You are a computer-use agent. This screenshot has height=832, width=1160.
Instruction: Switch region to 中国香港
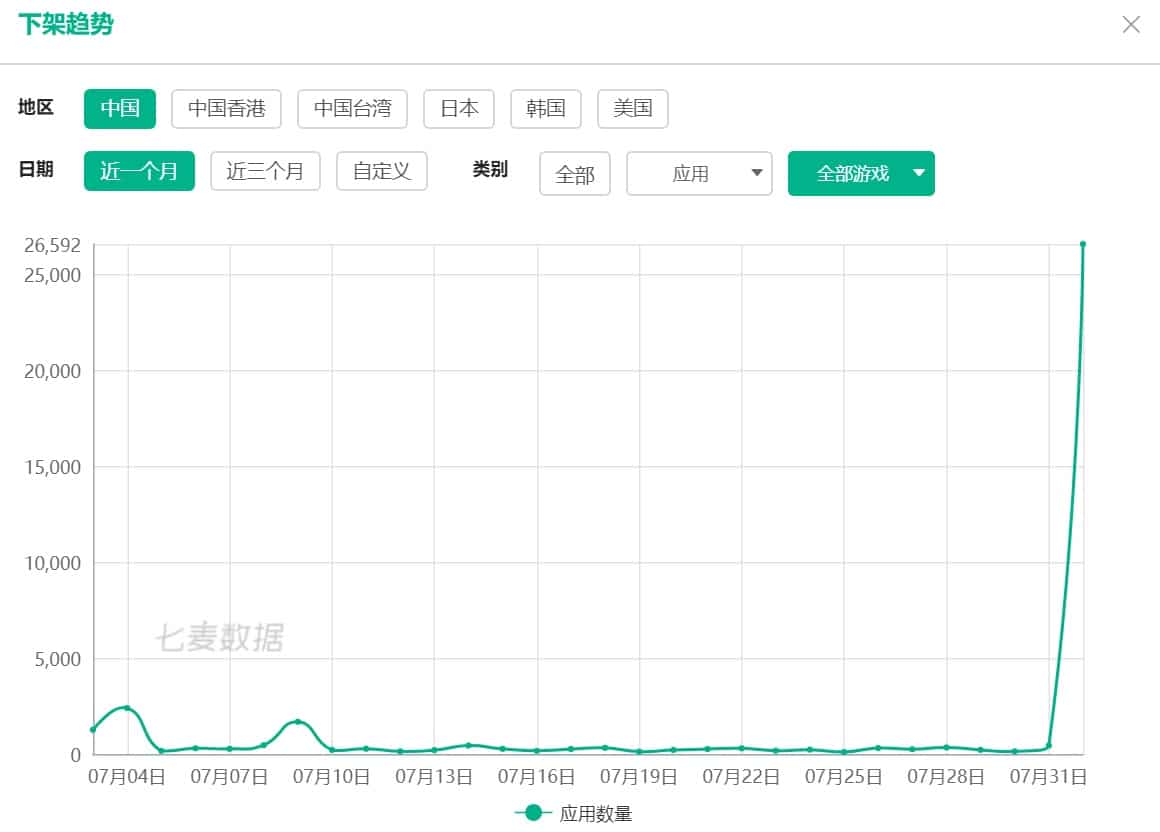pyautogui.click(x=226, y=109)
